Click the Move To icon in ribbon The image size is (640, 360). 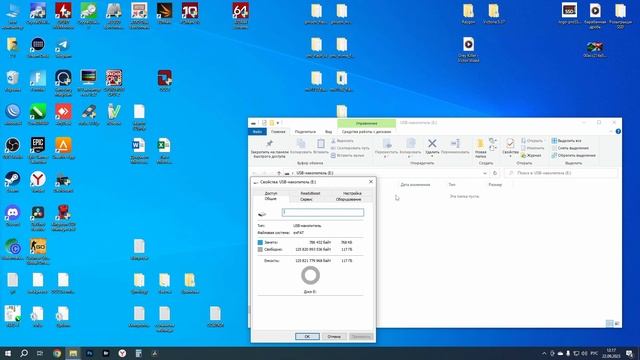point(387,143)
